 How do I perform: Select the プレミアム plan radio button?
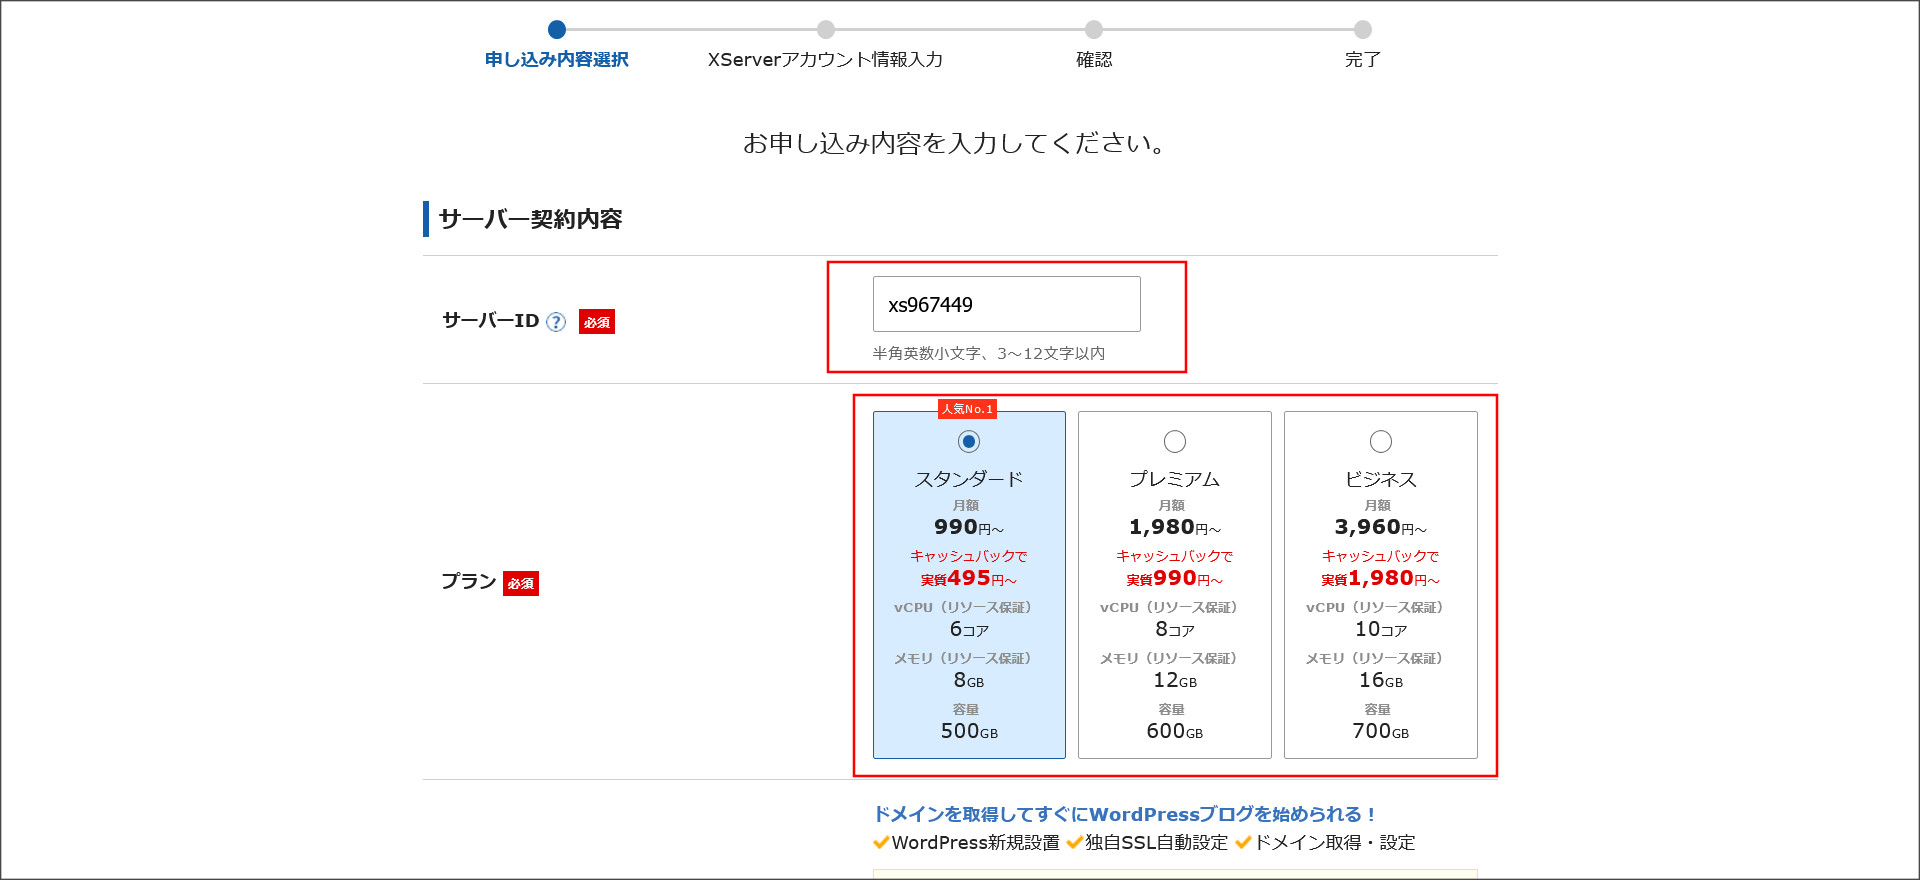[1175, 441]
